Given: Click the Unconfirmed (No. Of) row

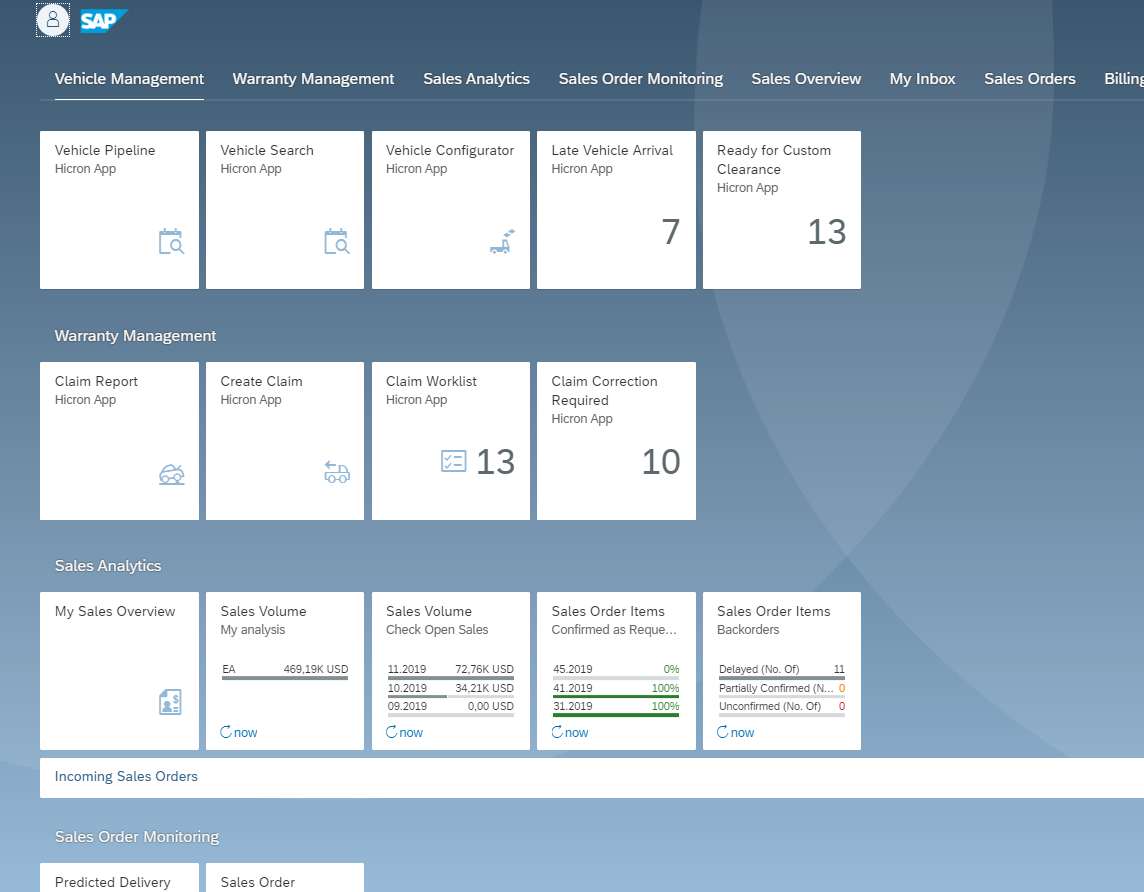Looking at the screenshot, I should 782,708.
